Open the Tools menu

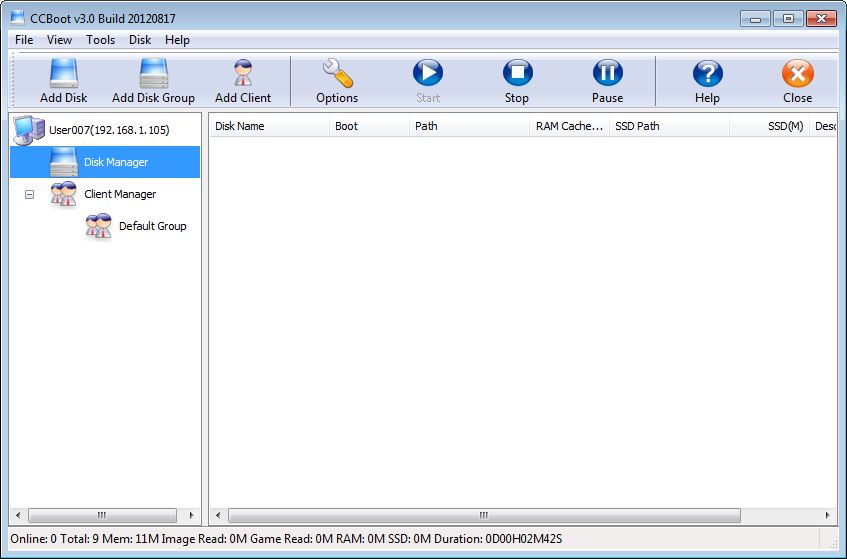click(100, 40)
